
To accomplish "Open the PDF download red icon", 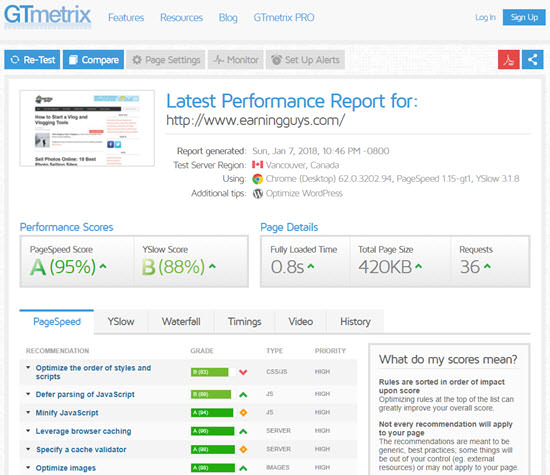I will (509, 60).
